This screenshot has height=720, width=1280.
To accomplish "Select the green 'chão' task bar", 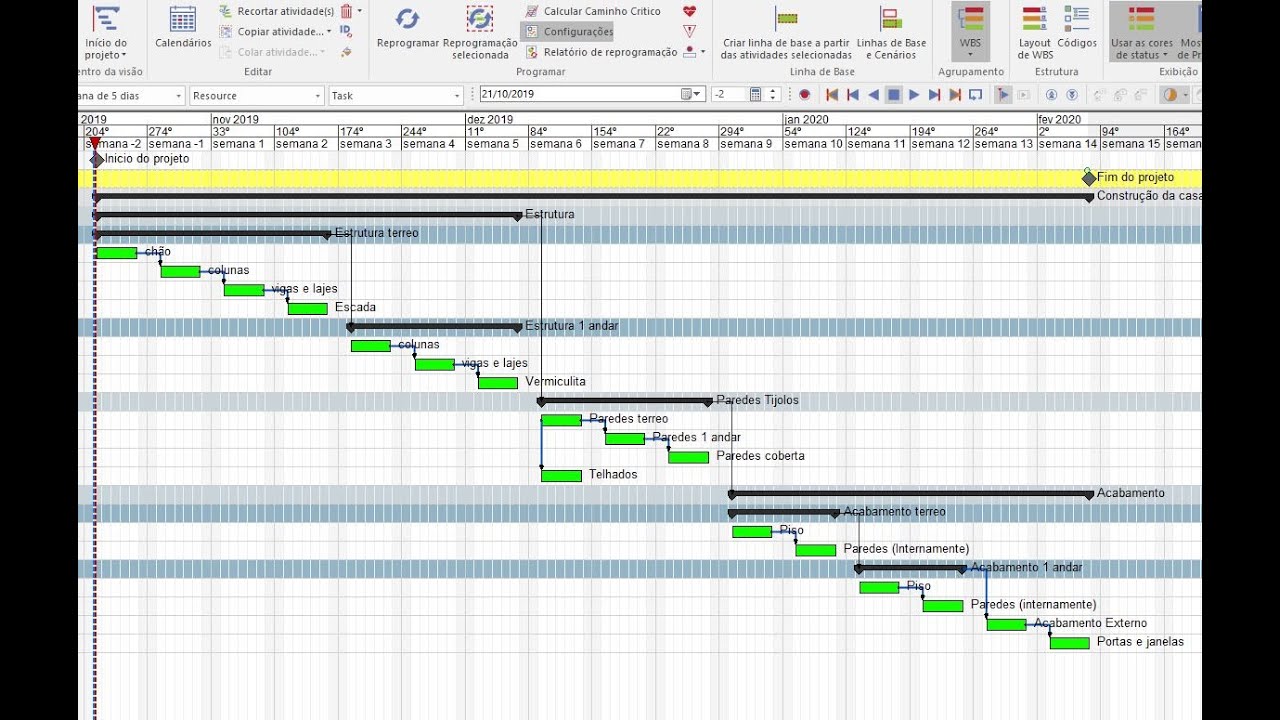I will click(117, 253).
